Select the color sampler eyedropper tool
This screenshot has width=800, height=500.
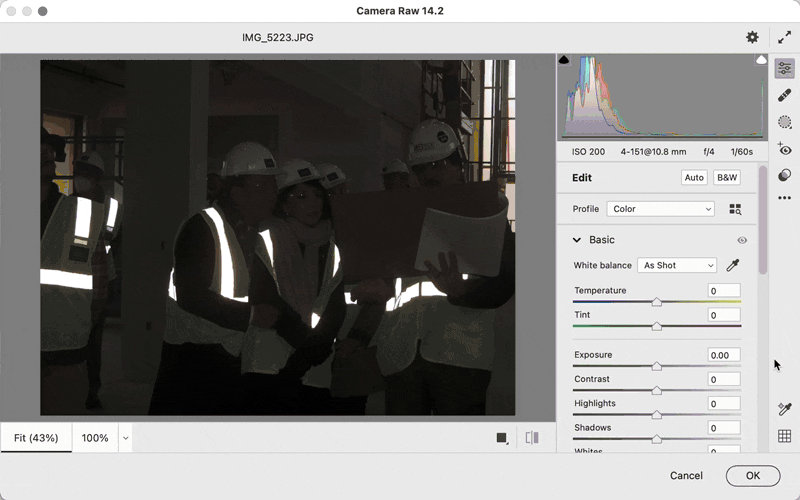785,409
